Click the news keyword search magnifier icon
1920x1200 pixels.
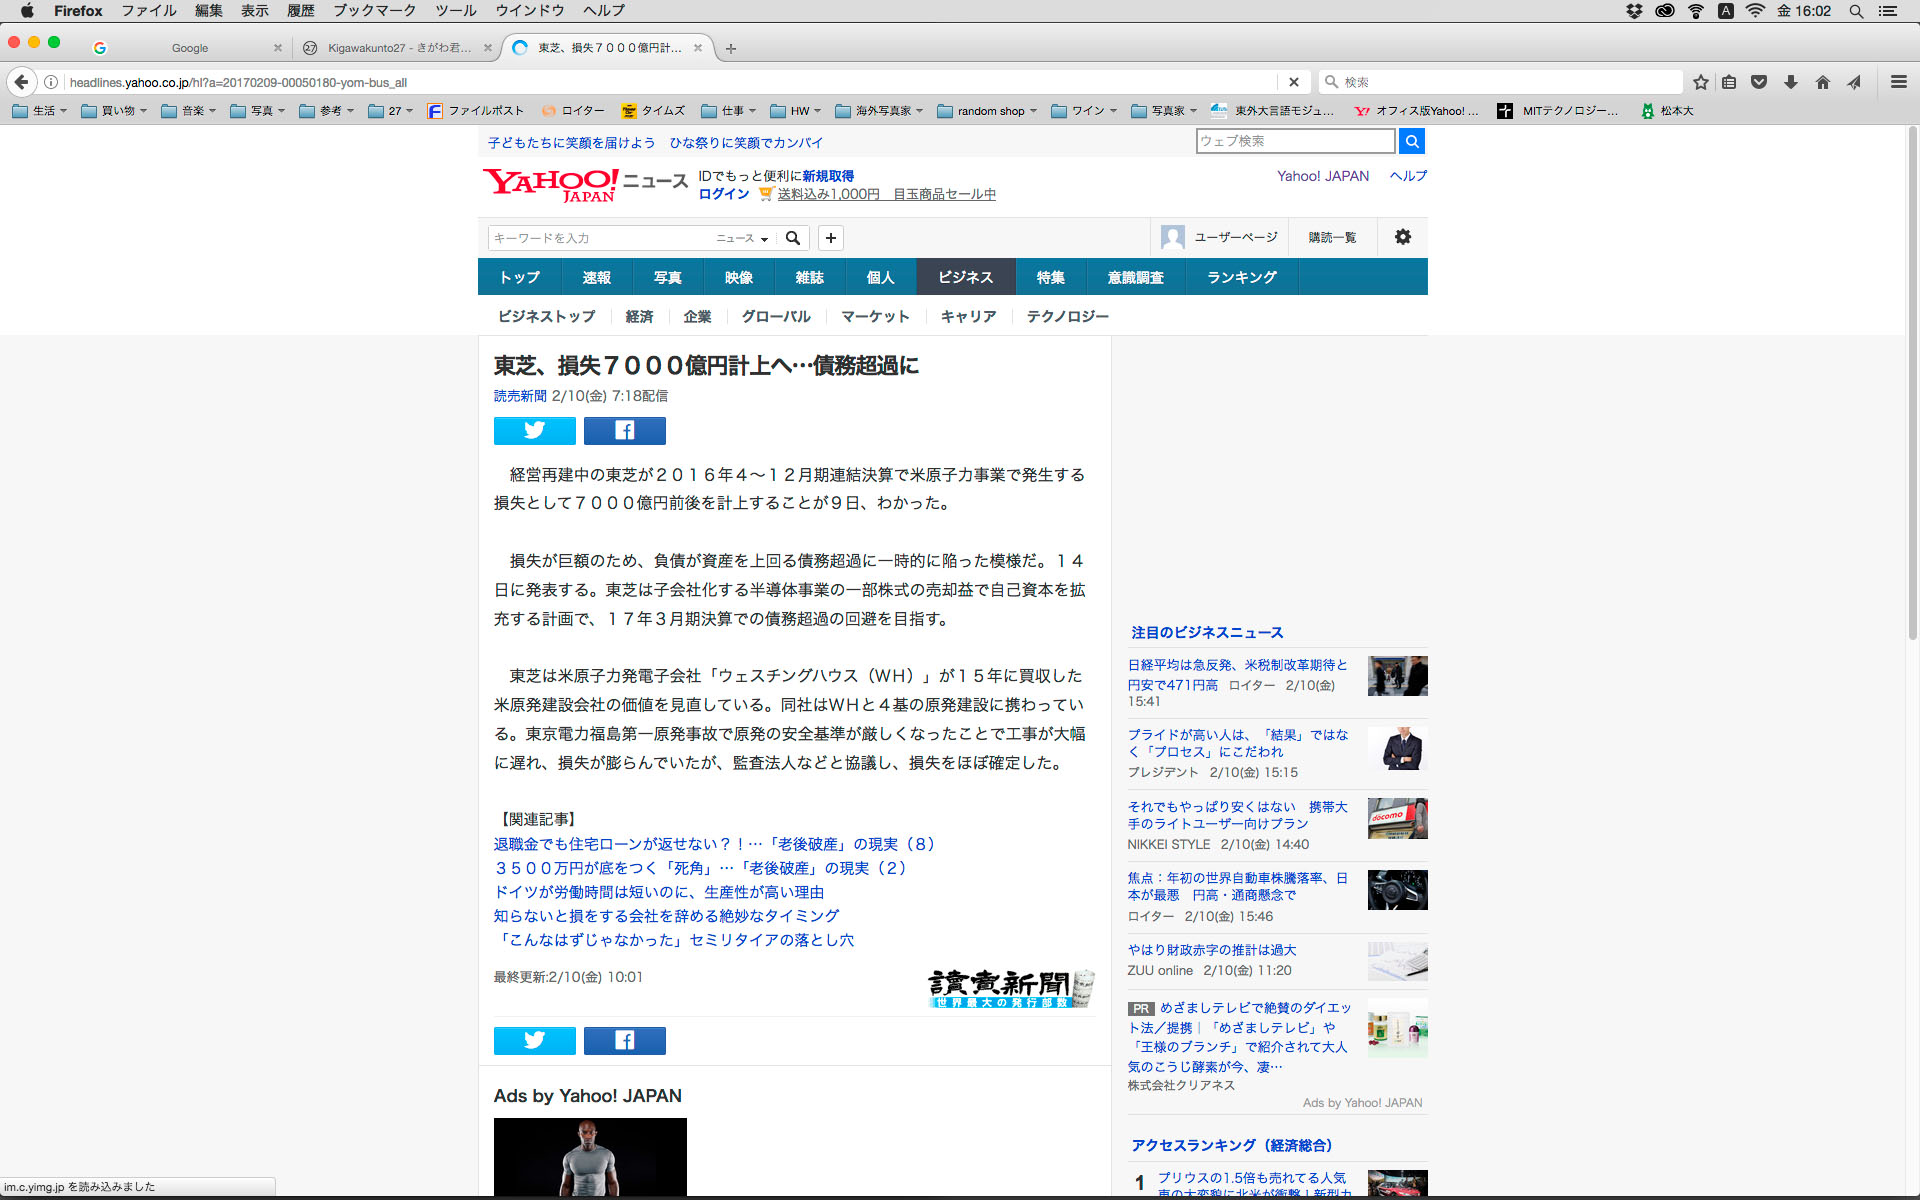(793, 238)
